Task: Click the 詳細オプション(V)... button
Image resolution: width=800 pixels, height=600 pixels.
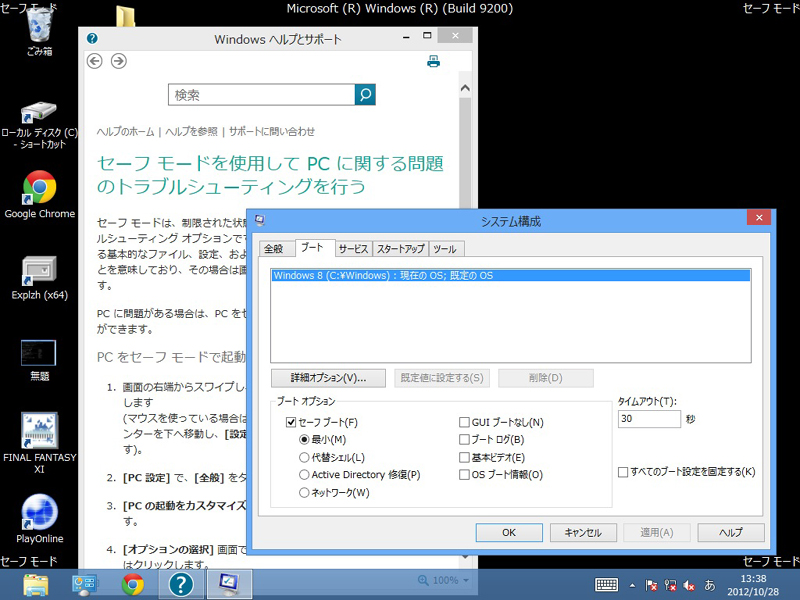Action: coord(329,378)
